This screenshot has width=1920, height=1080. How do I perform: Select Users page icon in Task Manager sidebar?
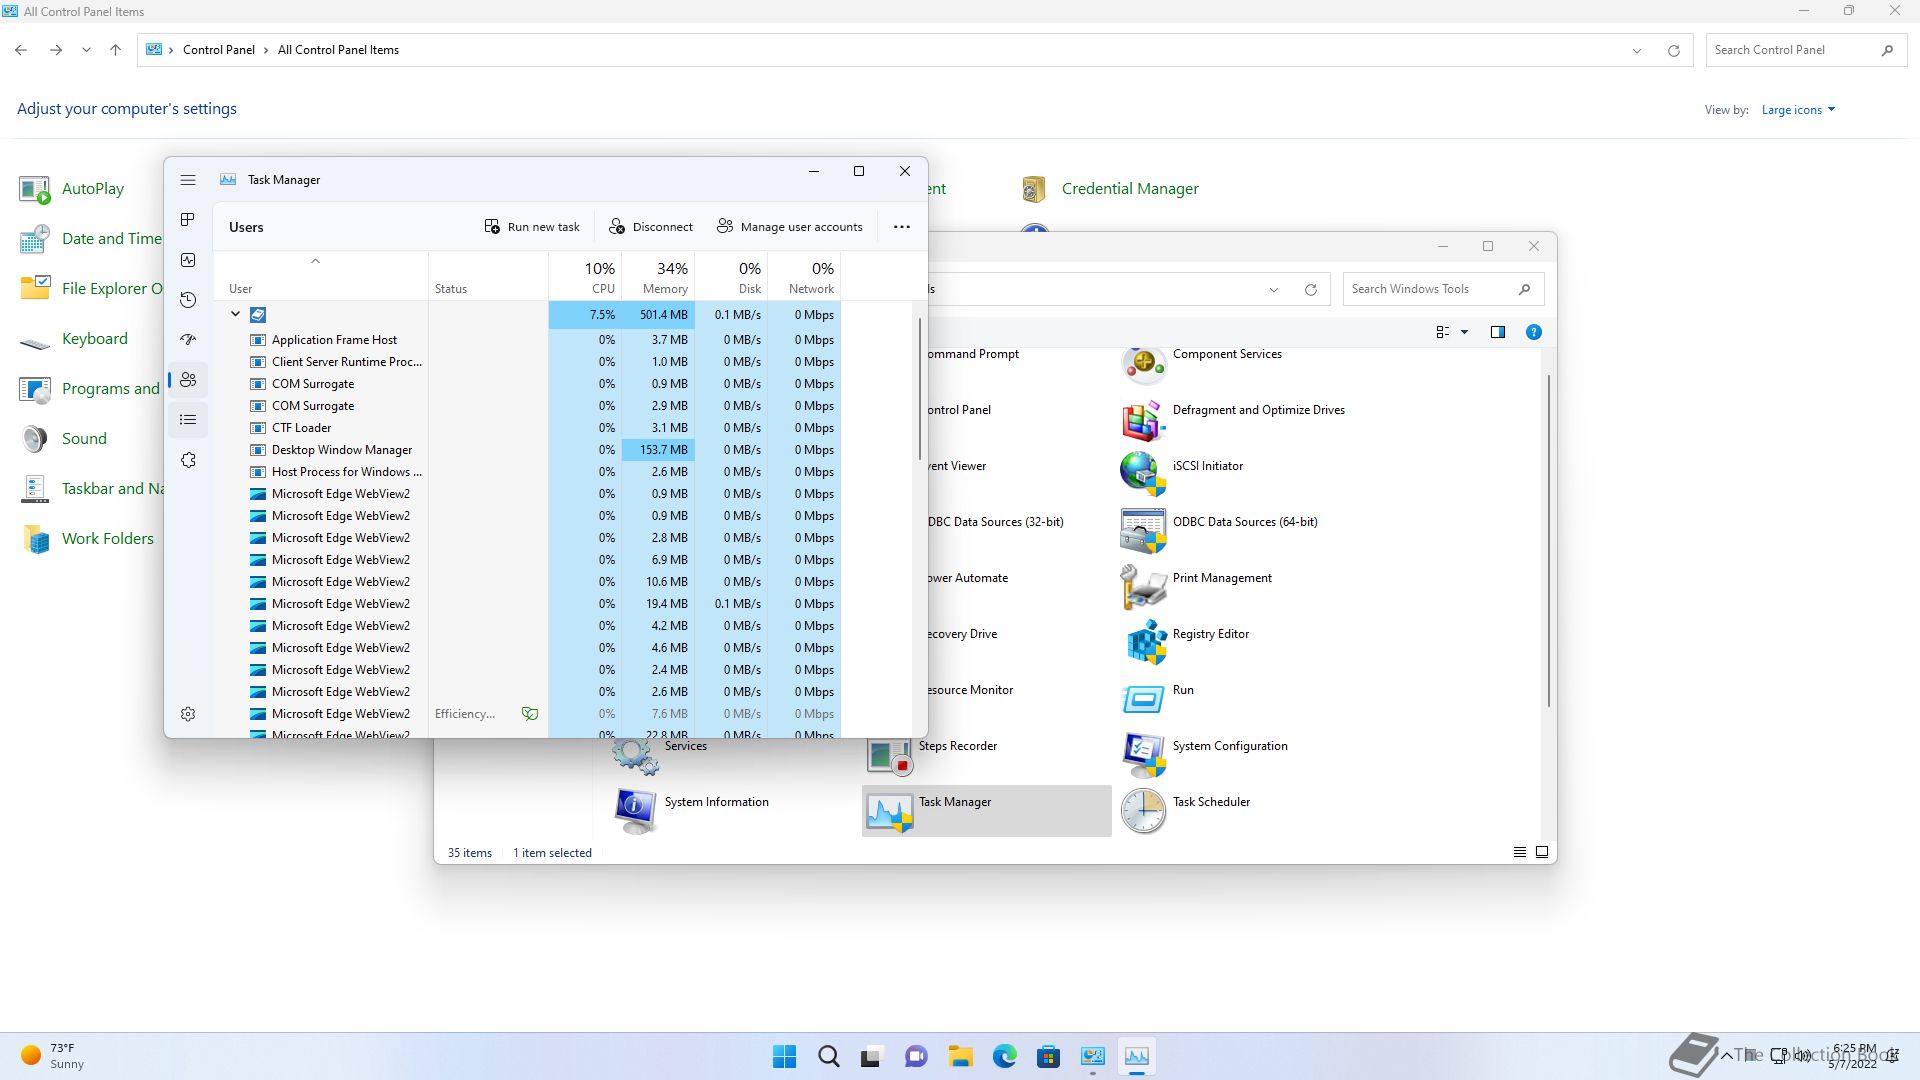188,380
